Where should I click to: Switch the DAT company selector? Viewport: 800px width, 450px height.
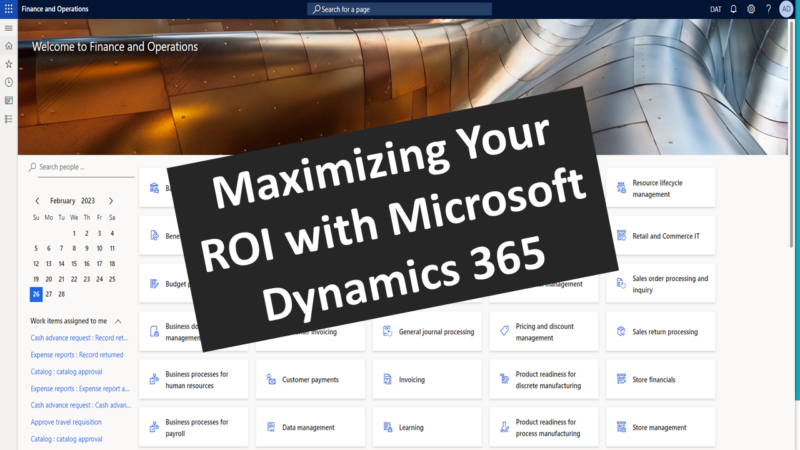715,9
